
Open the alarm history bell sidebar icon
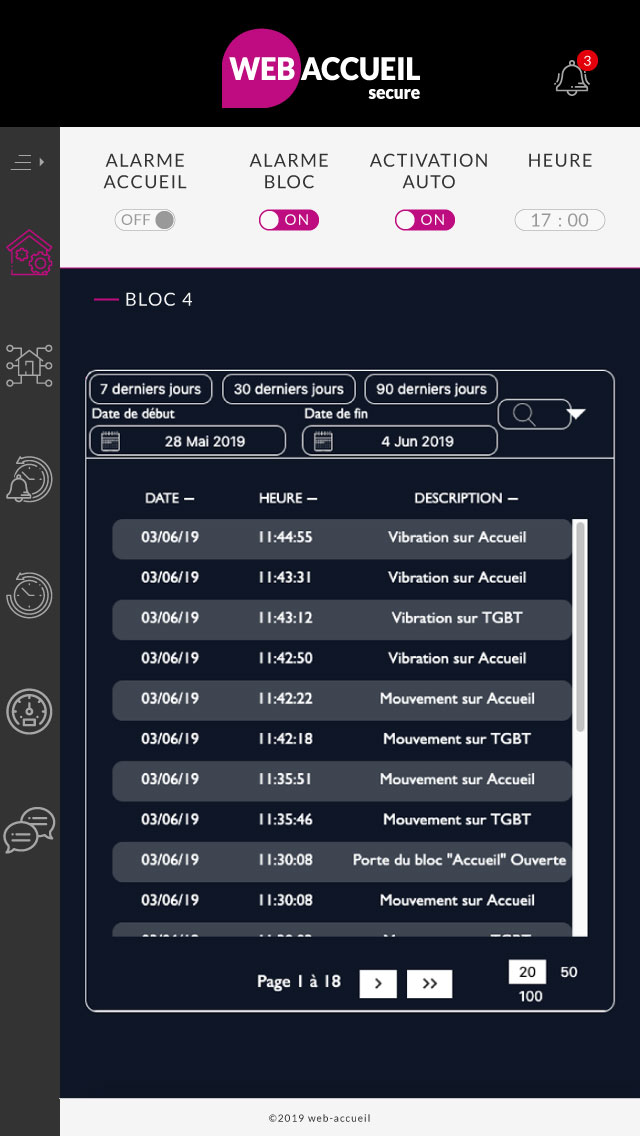(x=30, y=479)
